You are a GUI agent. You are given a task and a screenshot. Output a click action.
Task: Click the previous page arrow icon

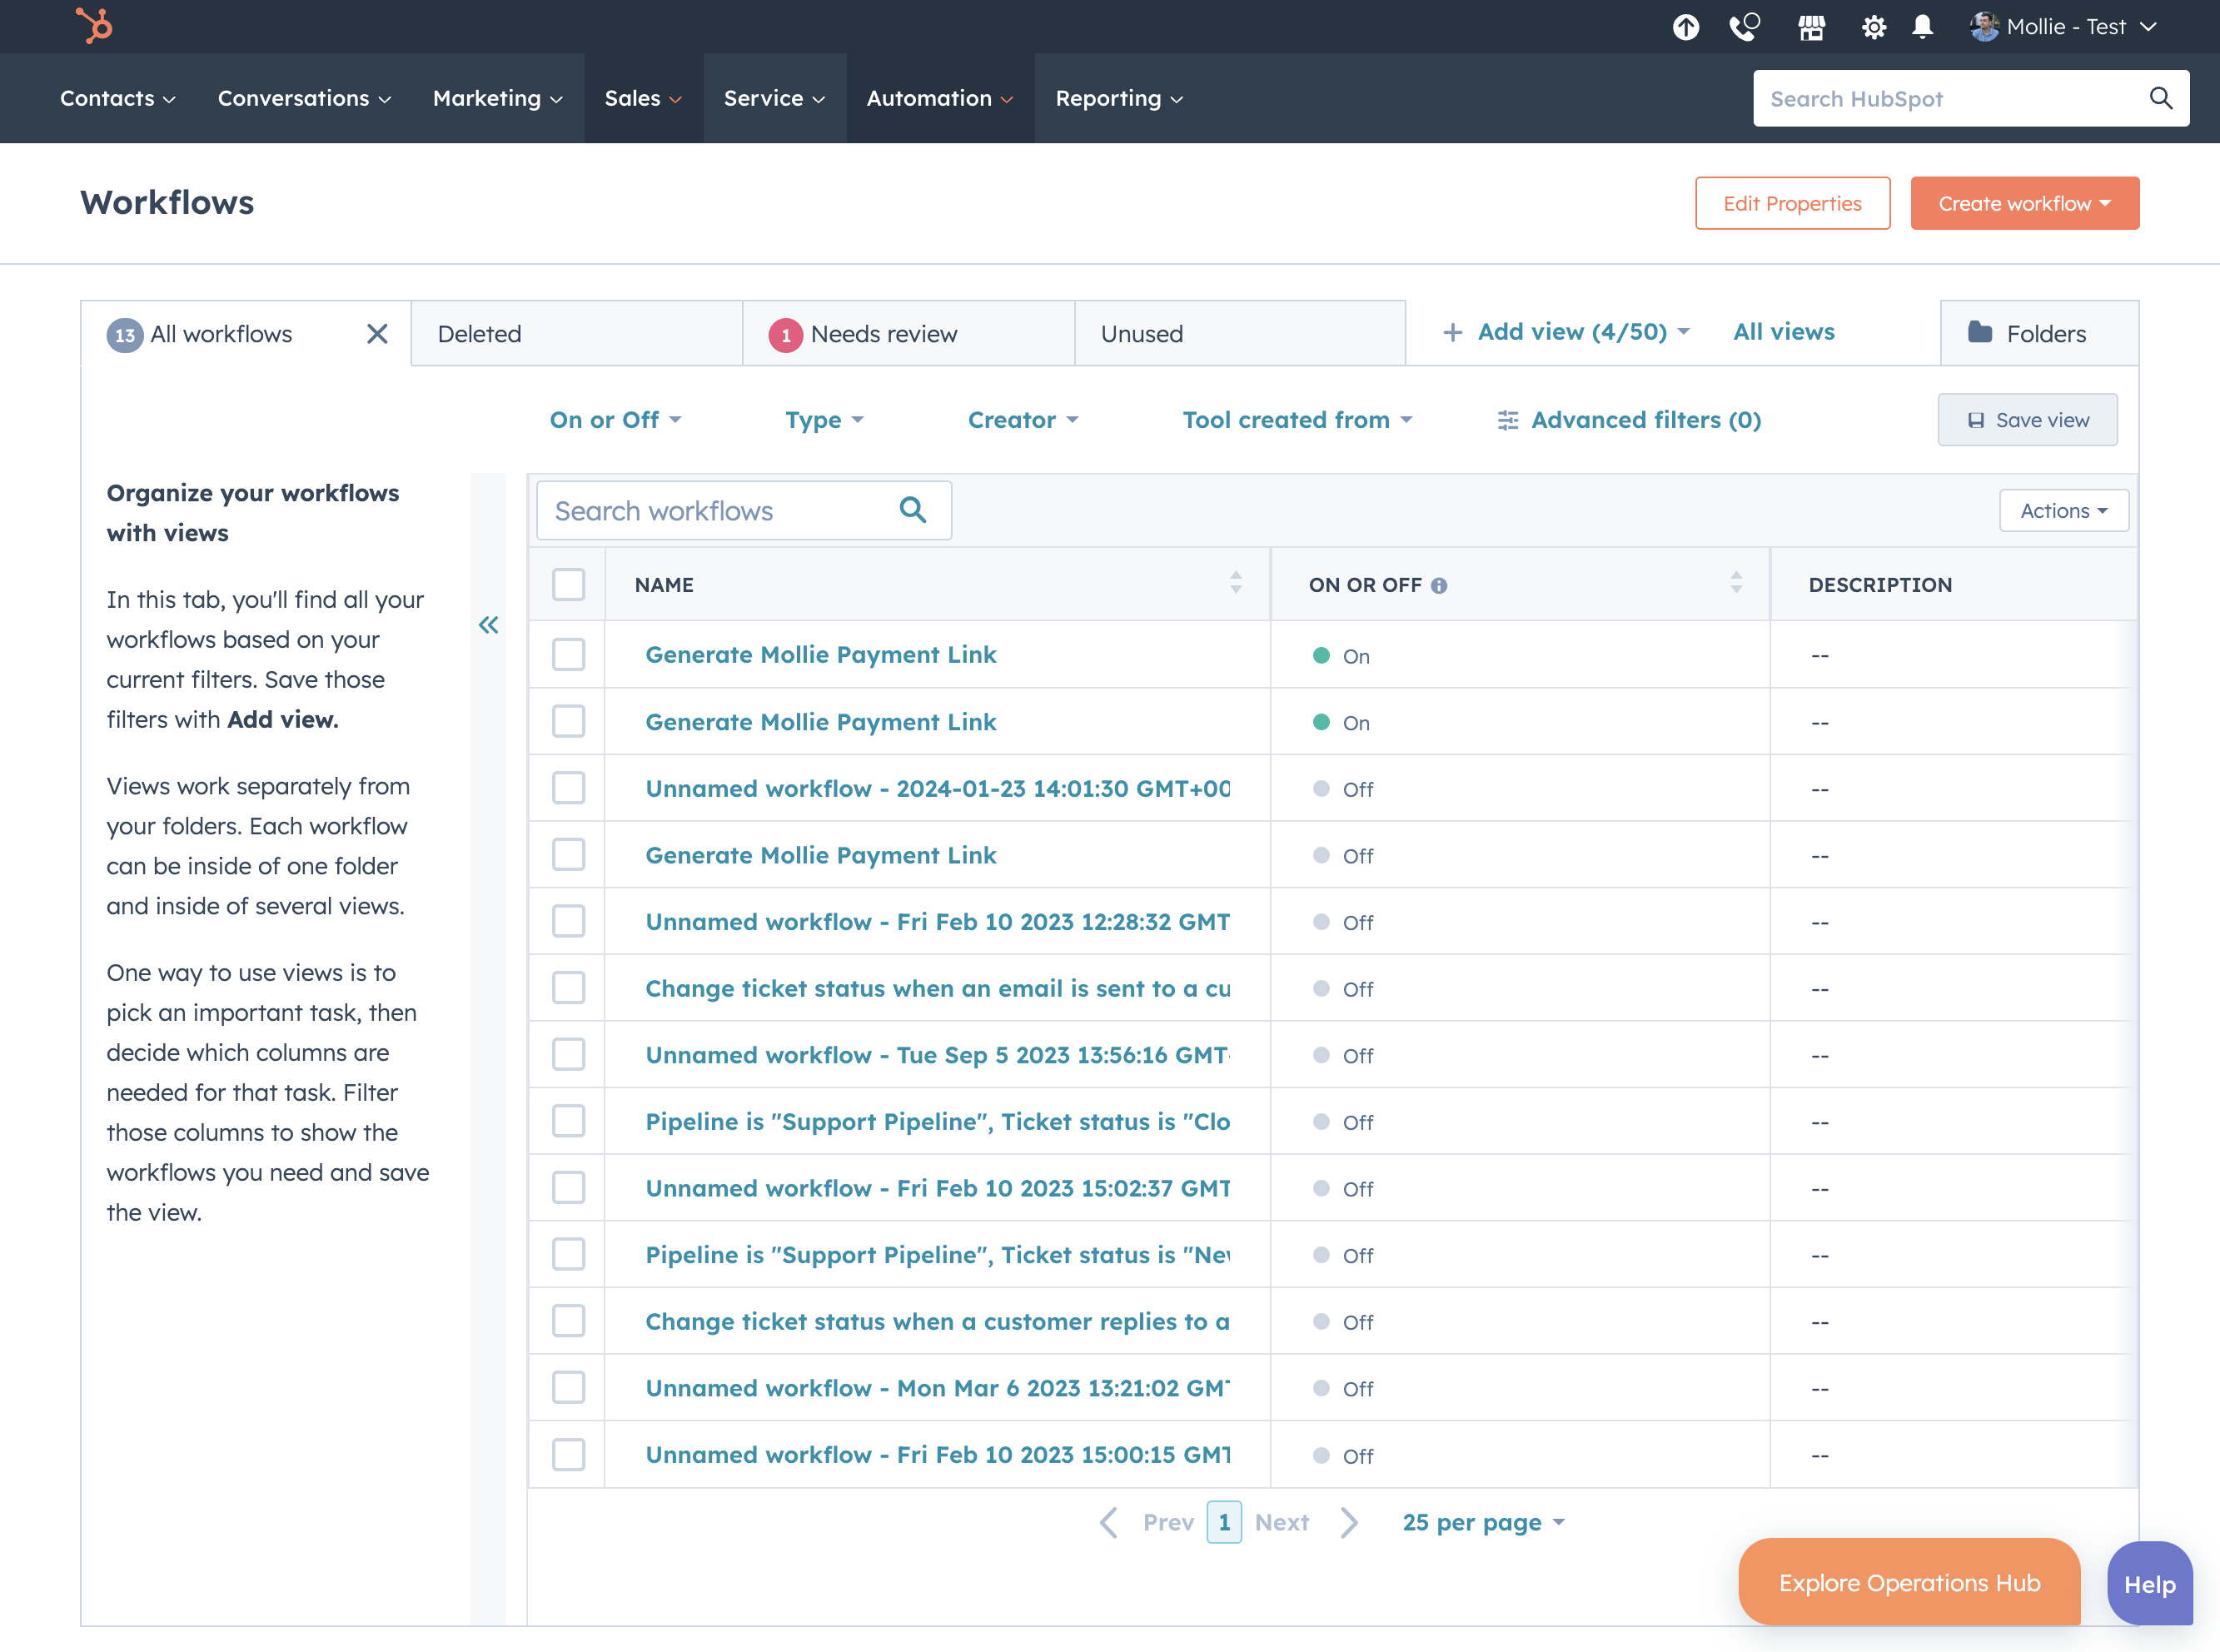[1108, 1523]
